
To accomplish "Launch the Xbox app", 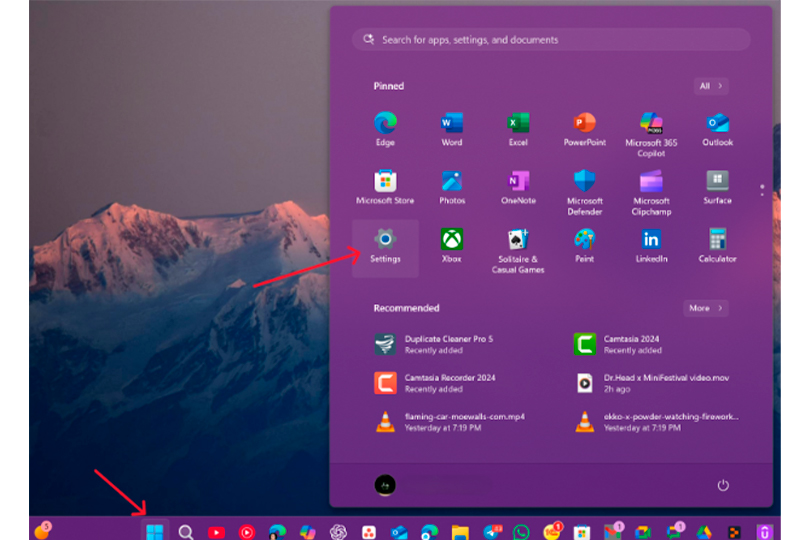I will (452, 245).
